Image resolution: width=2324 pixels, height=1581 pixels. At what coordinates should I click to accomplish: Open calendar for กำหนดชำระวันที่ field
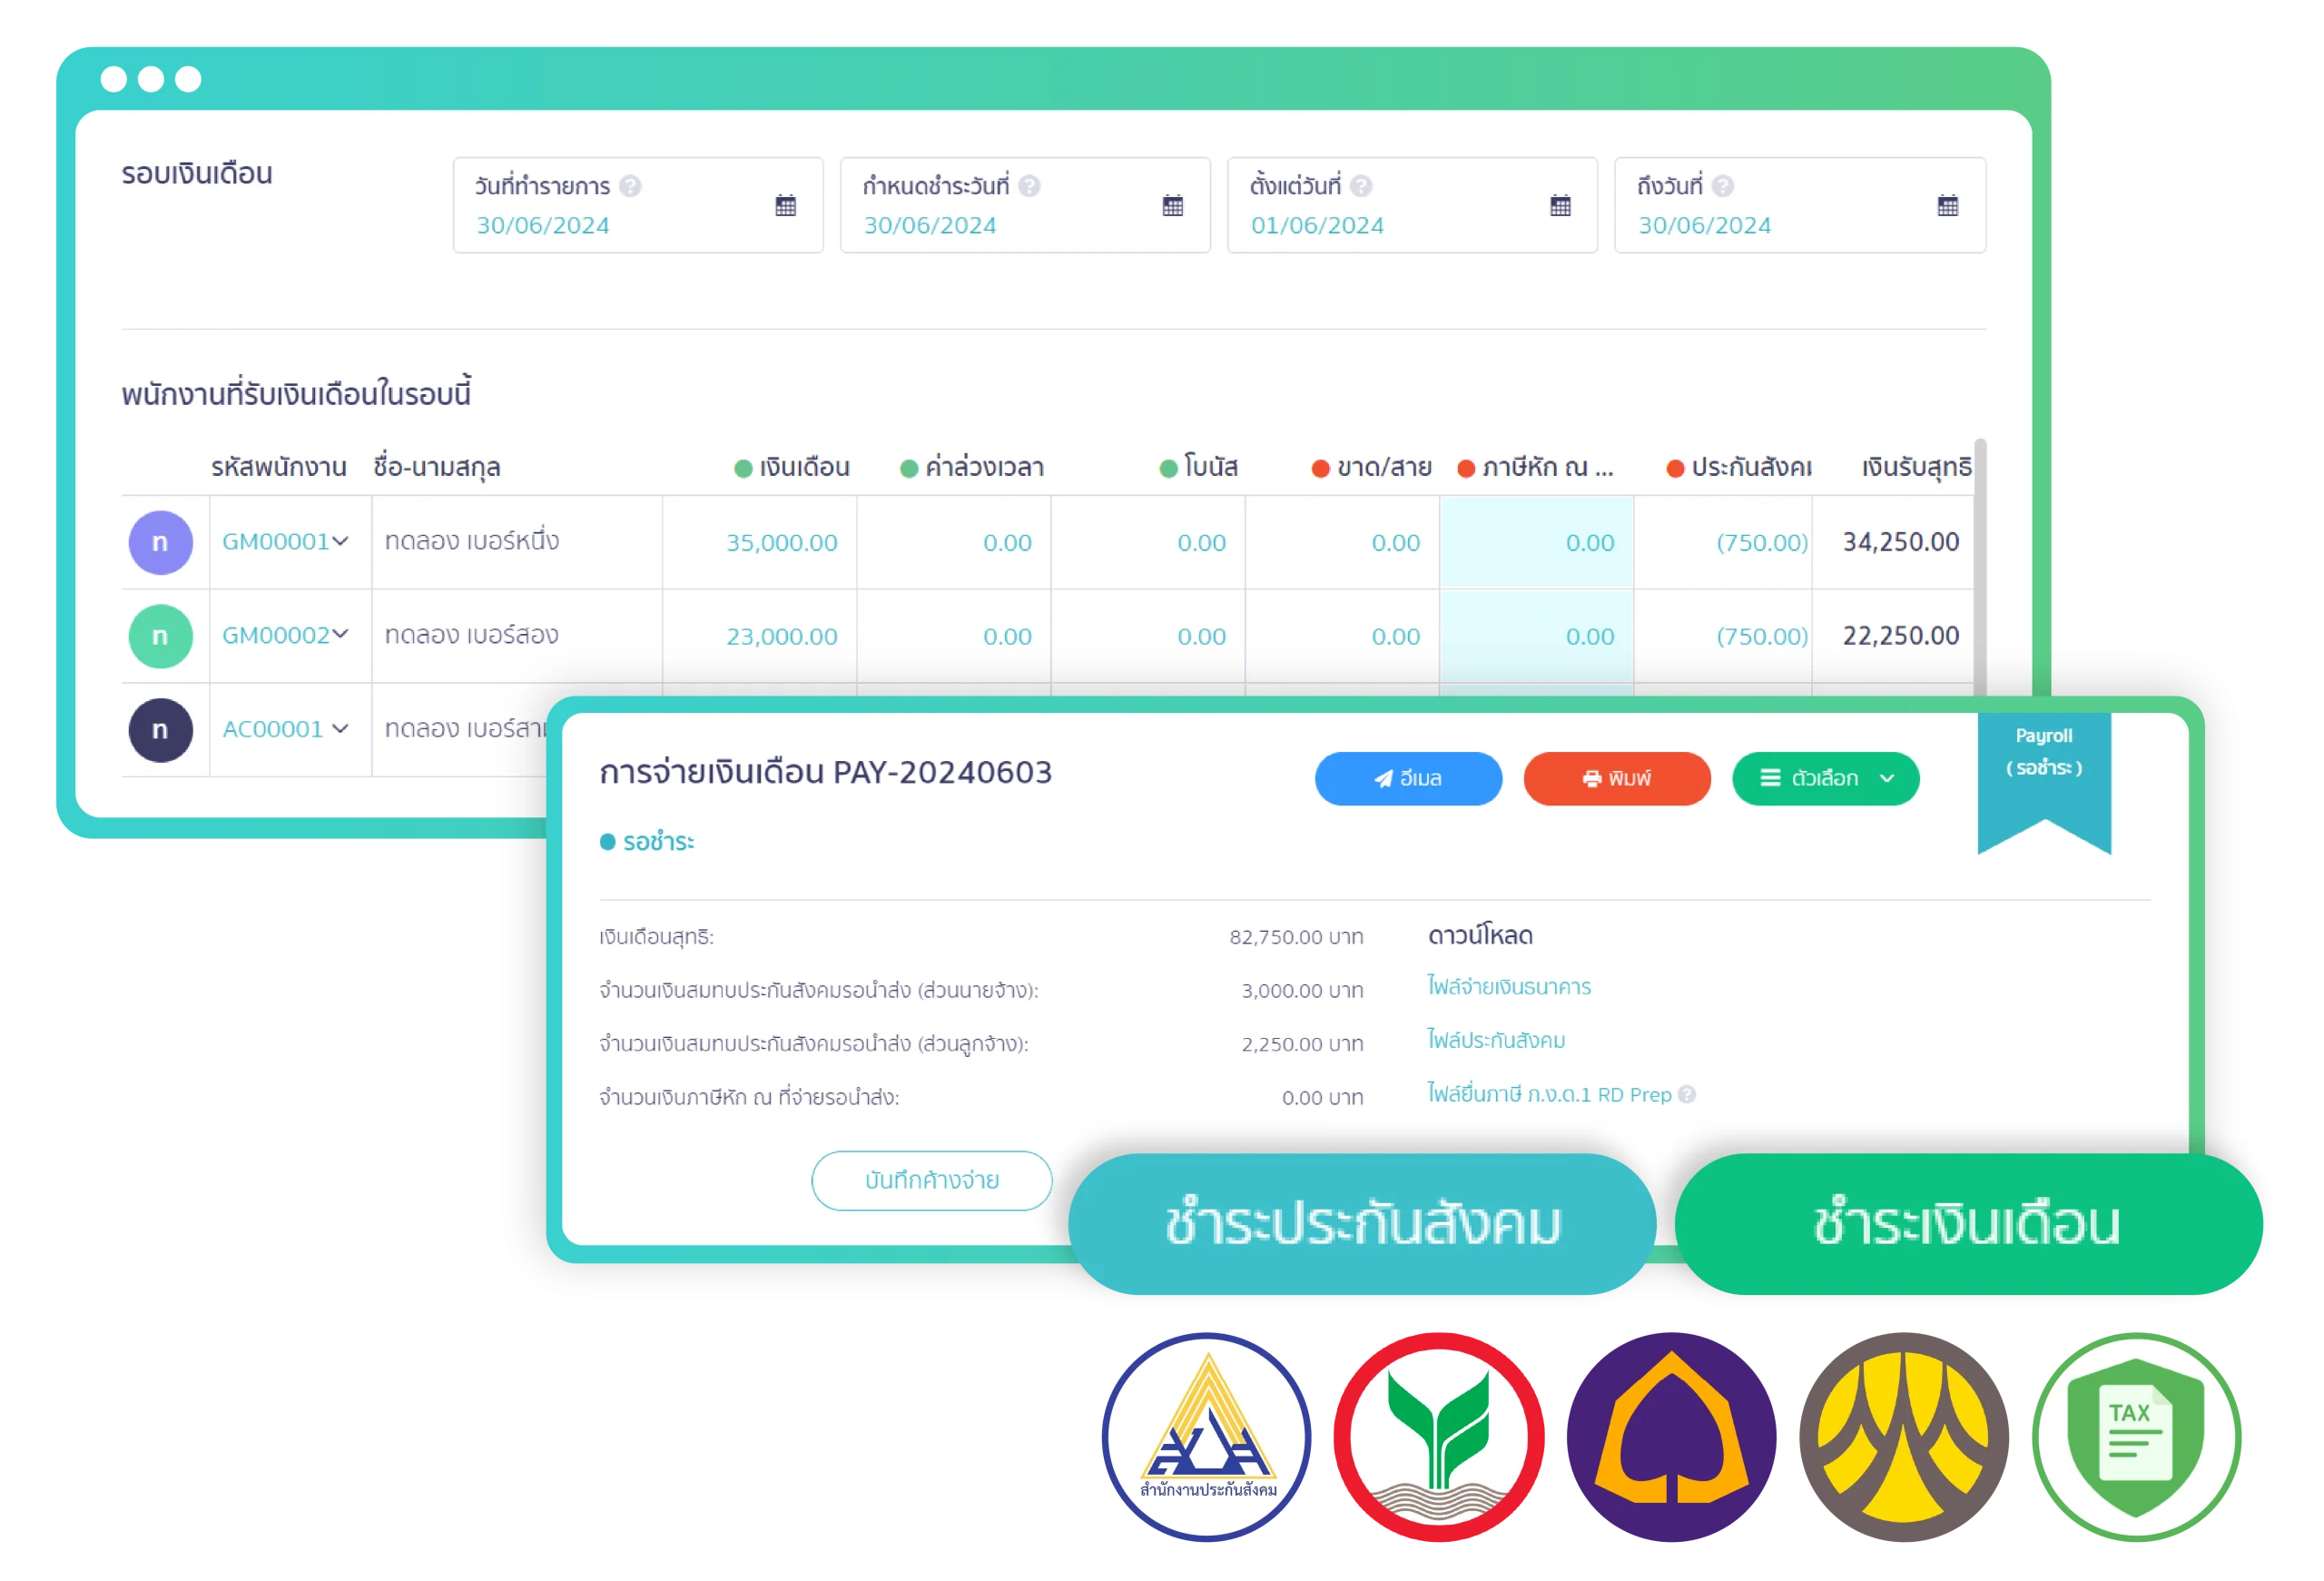pyautogui.click(x=1173, y=206)
